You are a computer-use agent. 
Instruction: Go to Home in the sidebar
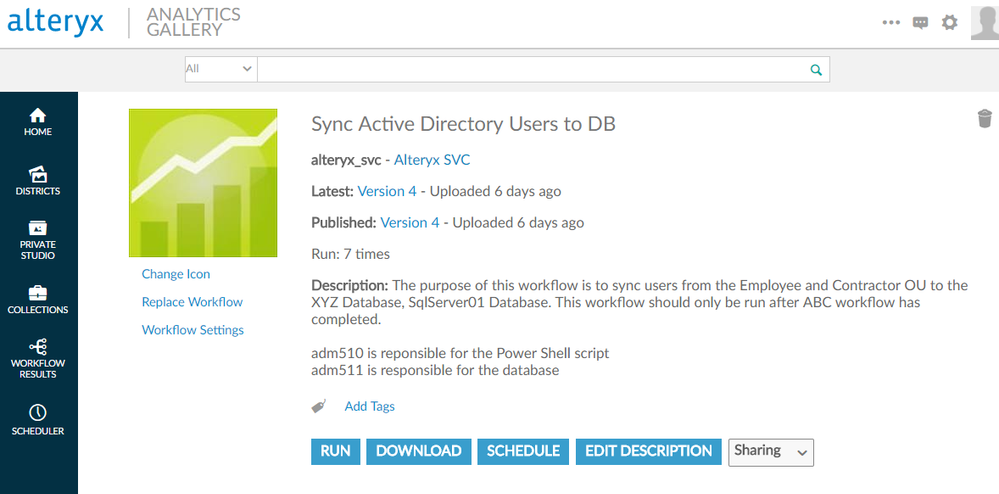coord(38,122)
